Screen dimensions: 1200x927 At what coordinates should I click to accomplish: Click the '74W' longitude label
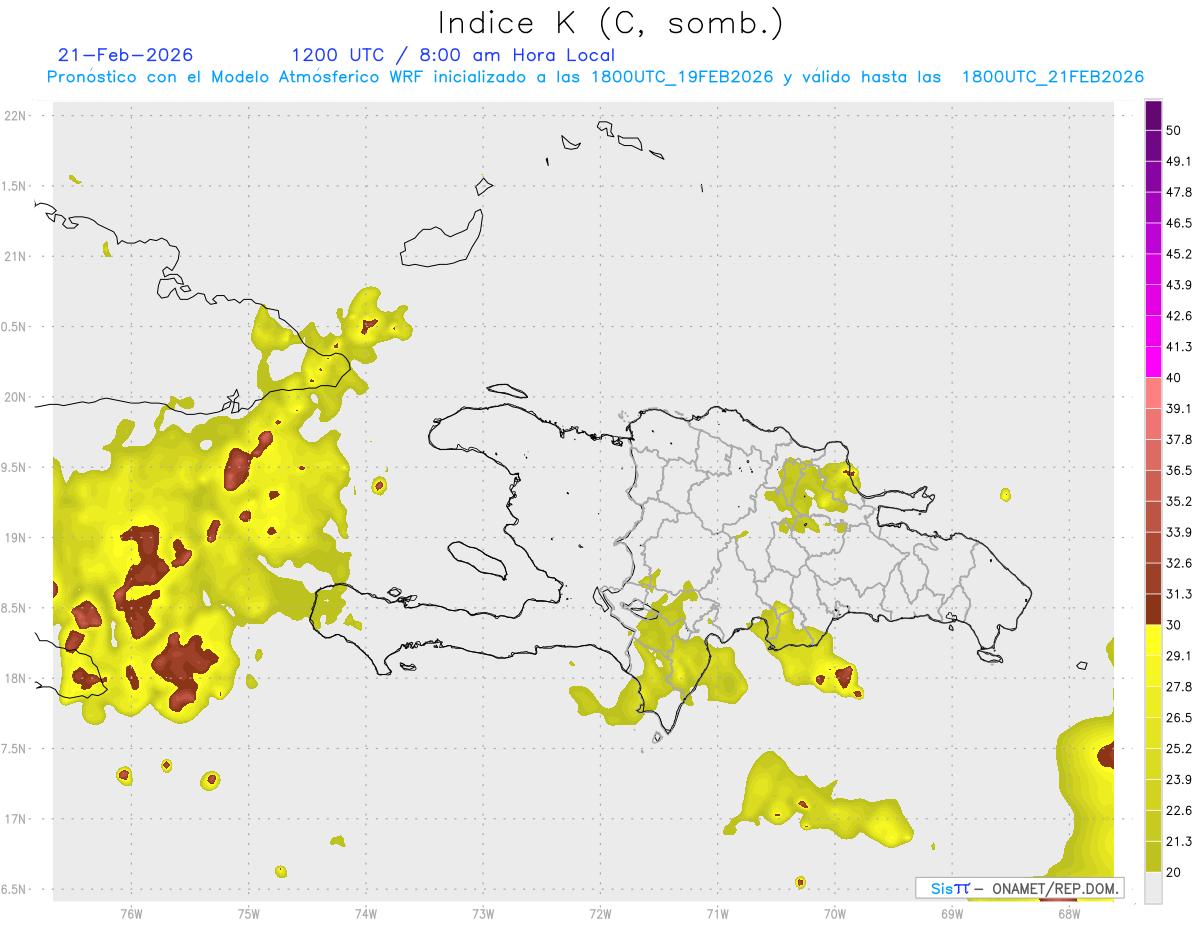(366, 913)
